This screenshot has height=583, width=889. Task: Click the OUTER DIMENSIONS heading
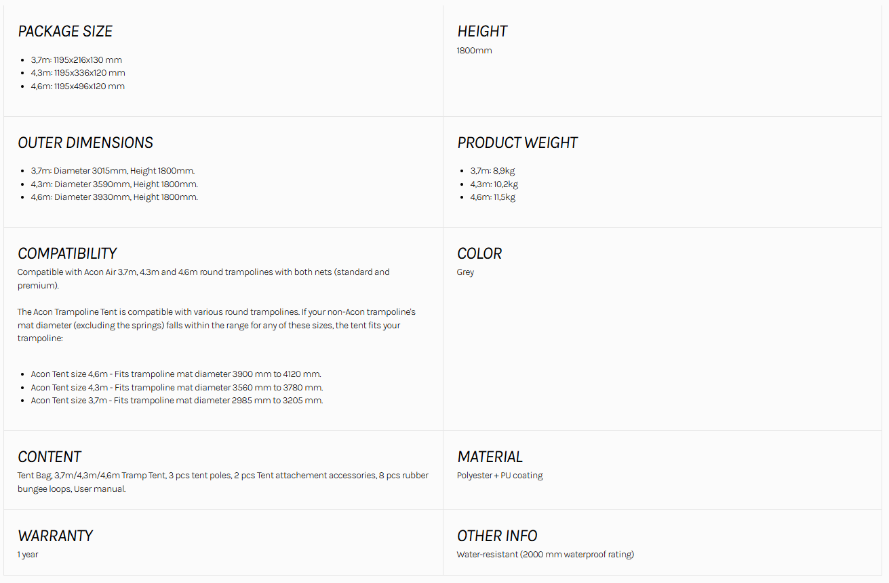85,143
